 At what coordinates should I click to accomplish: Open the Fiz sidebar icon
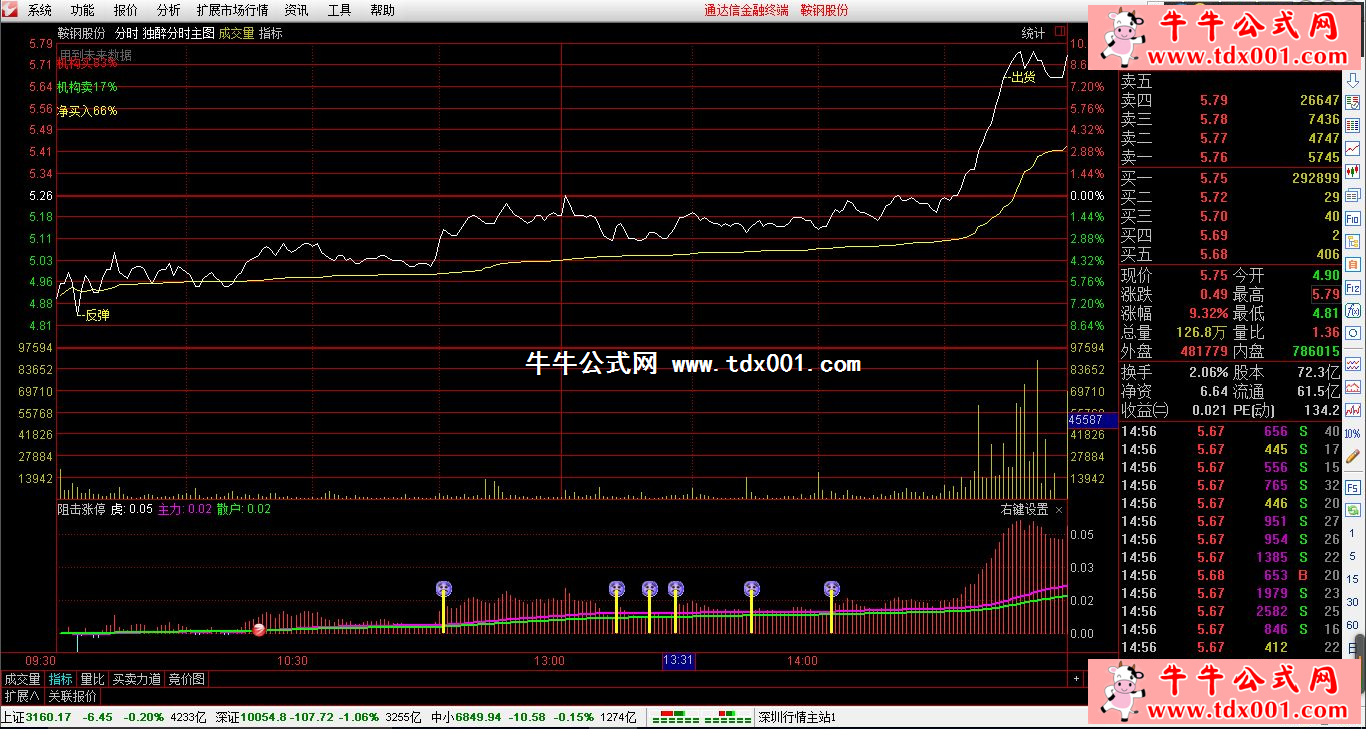1353,288
